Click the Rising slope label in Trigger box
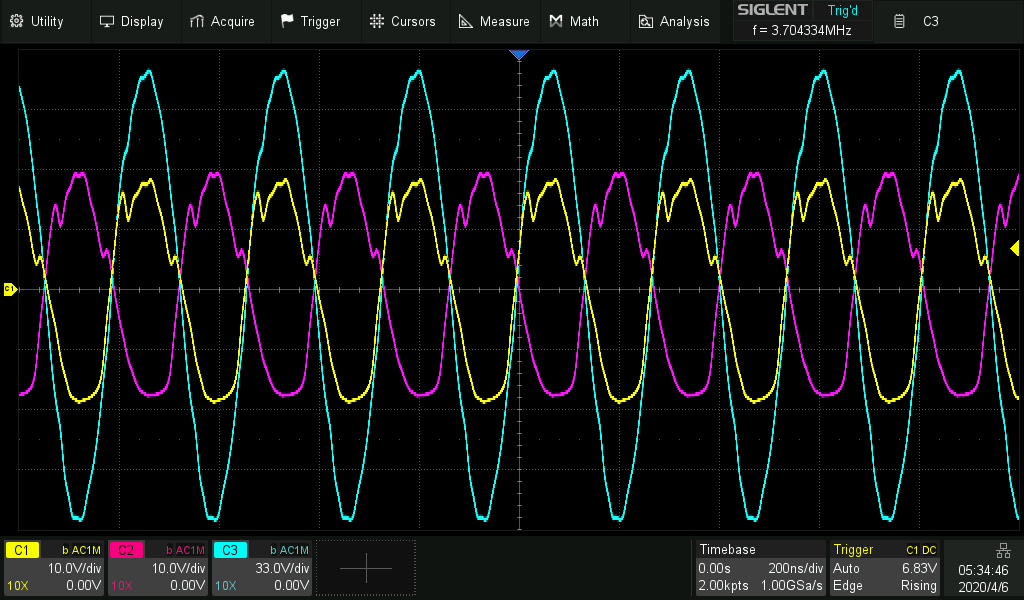The height and width of the screenshot is (600, 1024). point(919,586)
